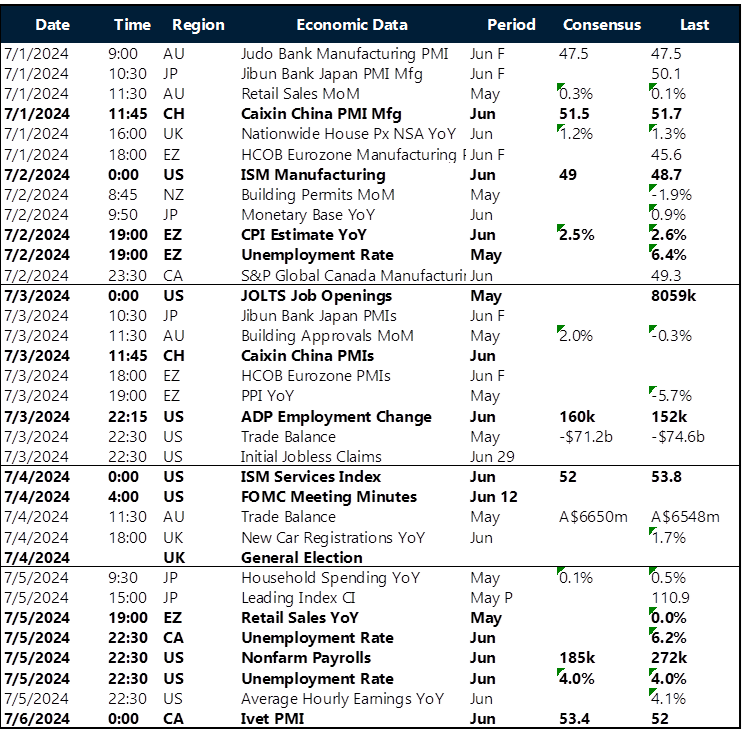This screenshot has height=730, width=742.
Task: Select Retail Sales YoY cell
Action: tap(300, 618)
